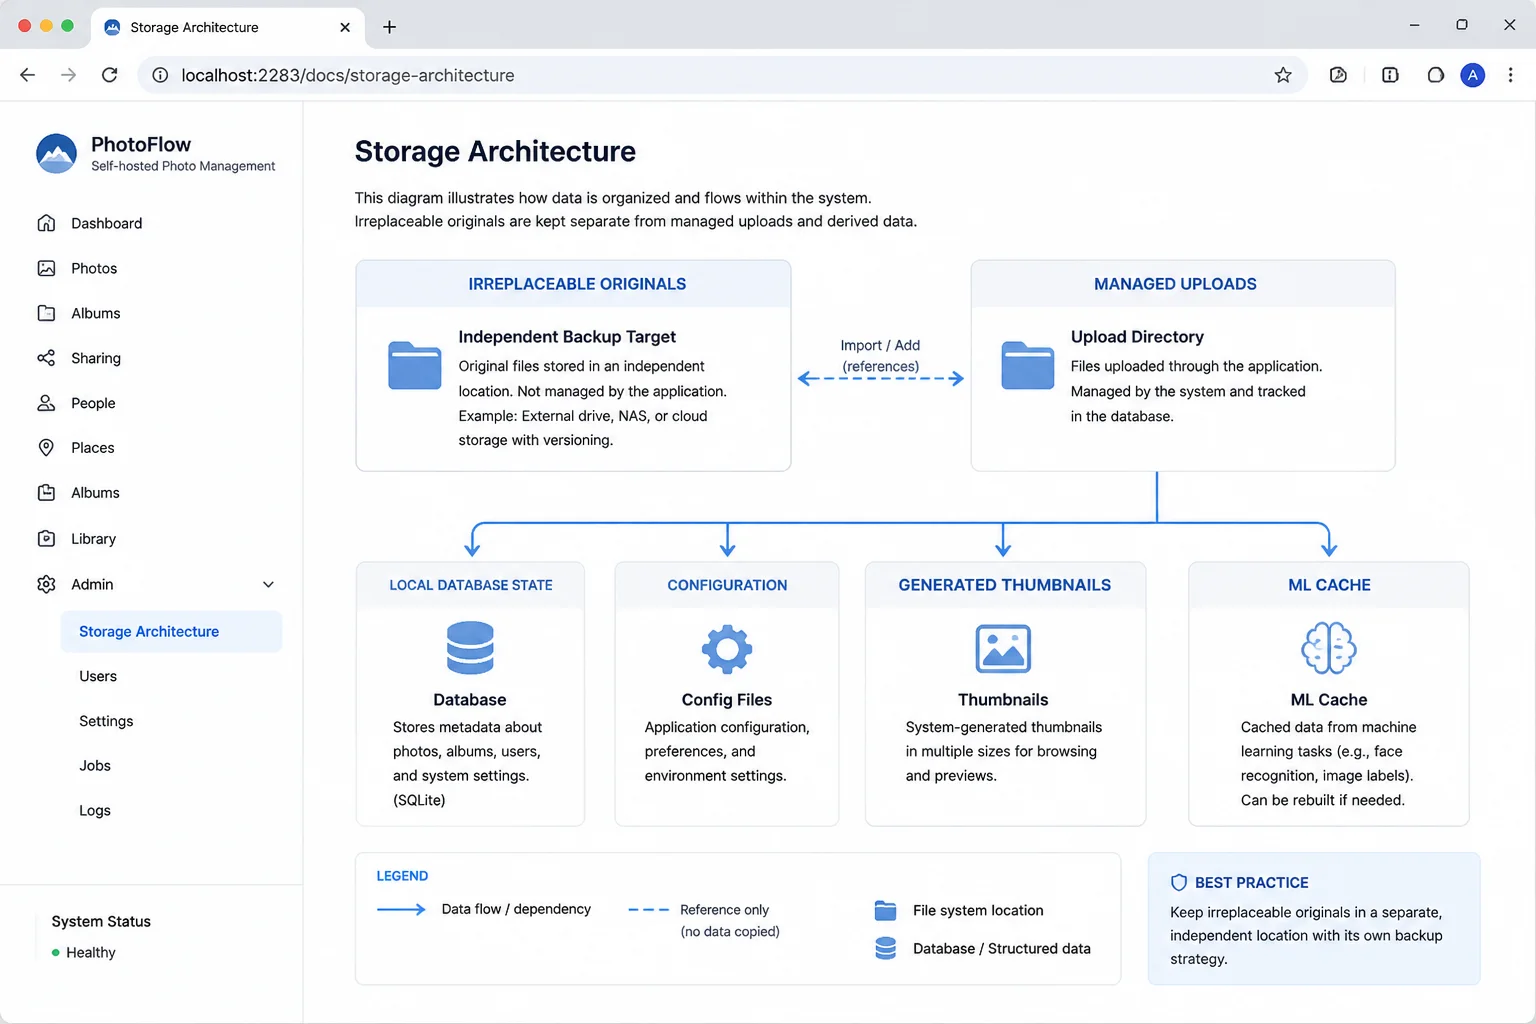Click the Upload Directory title
Viewport: 1536px width, 1024px height.
point(1137,337)
